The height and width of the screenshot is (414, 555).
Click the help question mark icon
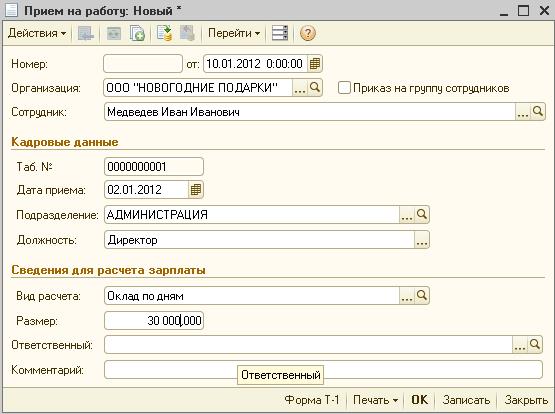point(308,33)
